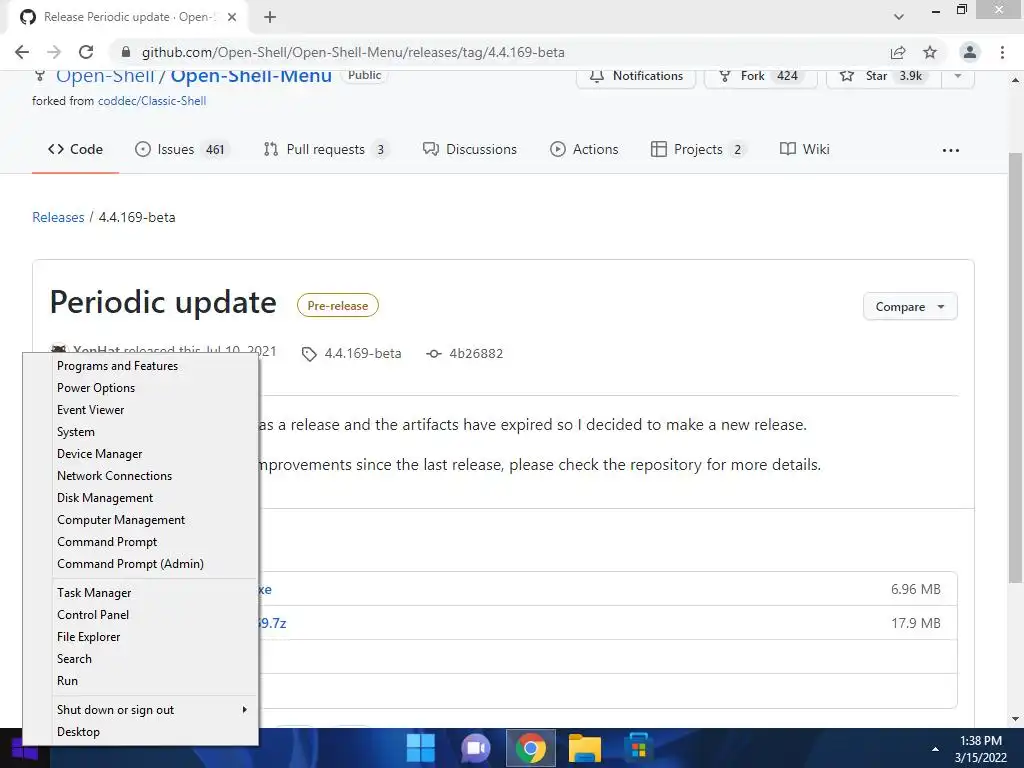Open the Chrome profile avatar icon
The height and width of the screenshot is (768, 1024).
(x=970, y=52)
